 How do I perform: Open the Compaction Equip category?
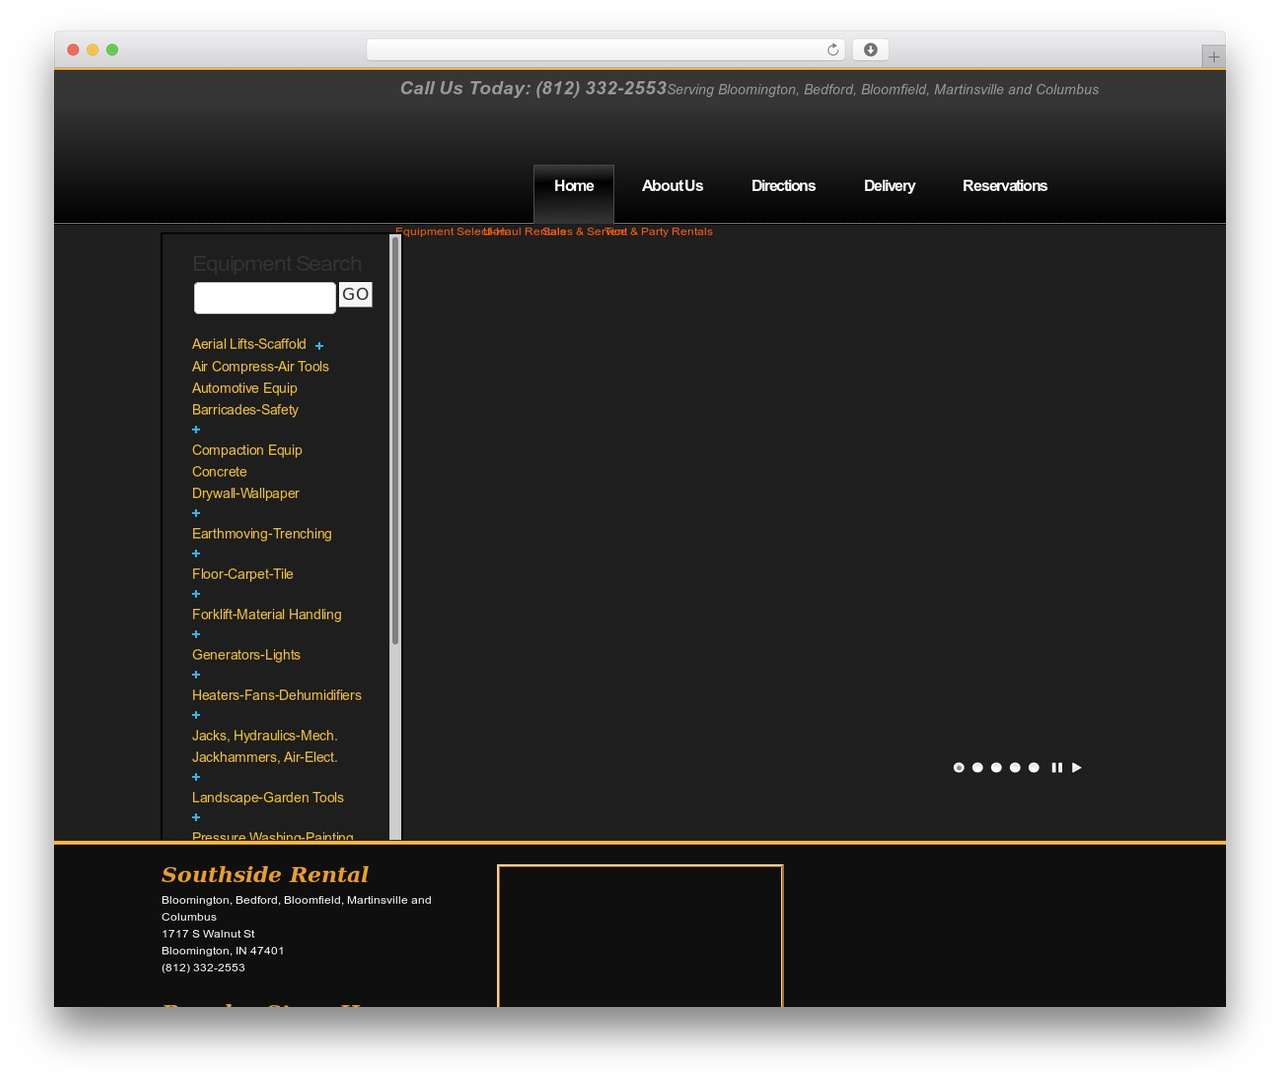coord(247,451)
